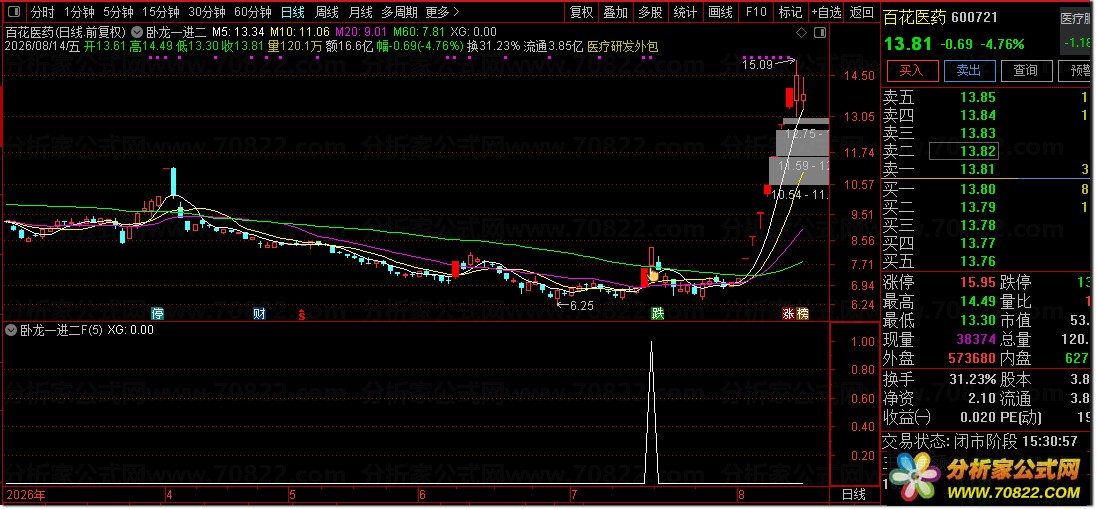Select the 1分钟 period
1097x509 pixels.
(x=78, y=12)
